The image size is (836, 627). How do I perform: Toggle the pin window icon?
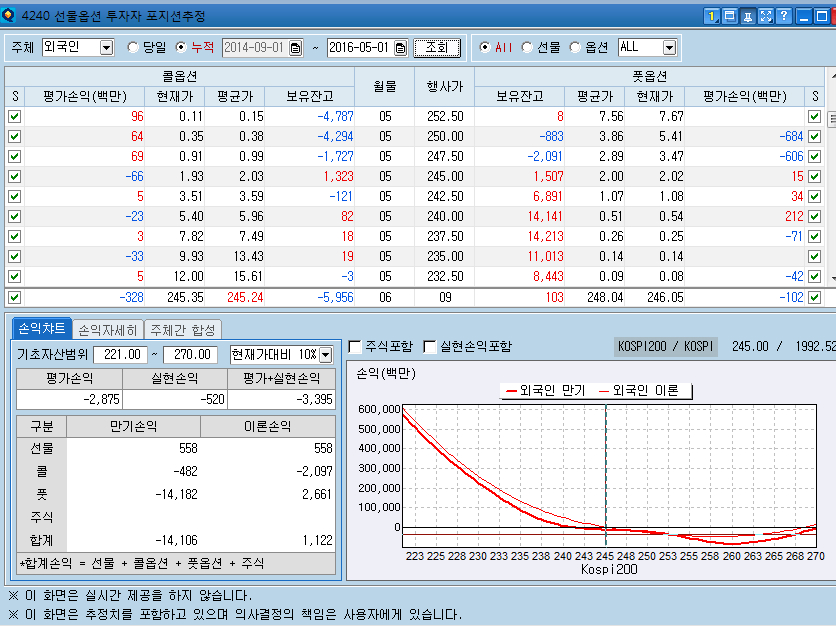pos(748,15)
